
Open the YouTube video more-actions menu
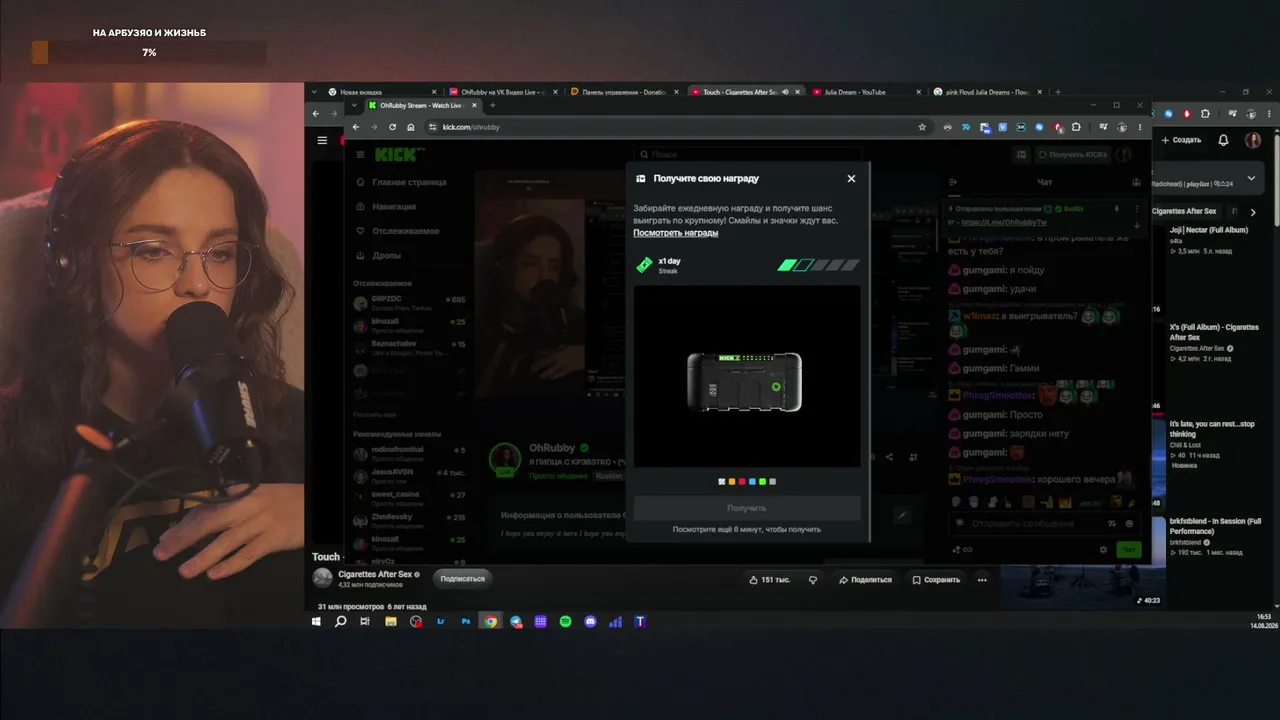(x=982, y=579)
